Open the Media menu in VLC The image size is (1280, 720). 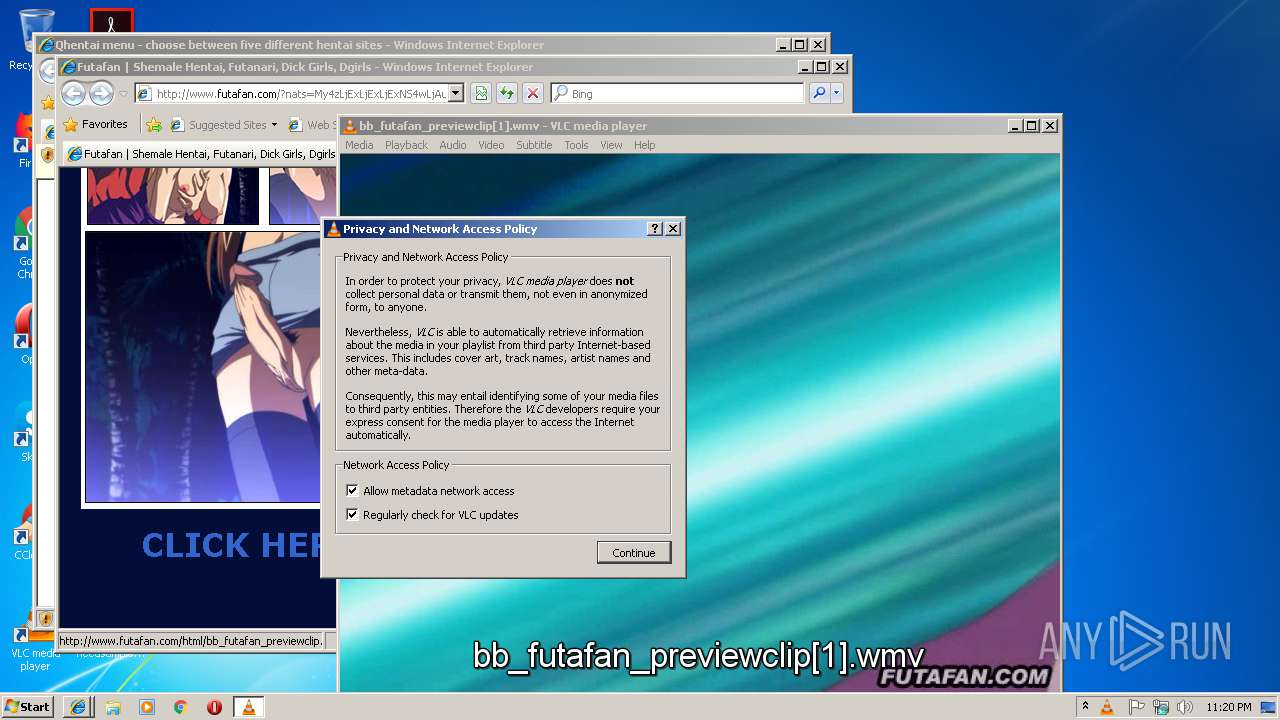[359, 145]
